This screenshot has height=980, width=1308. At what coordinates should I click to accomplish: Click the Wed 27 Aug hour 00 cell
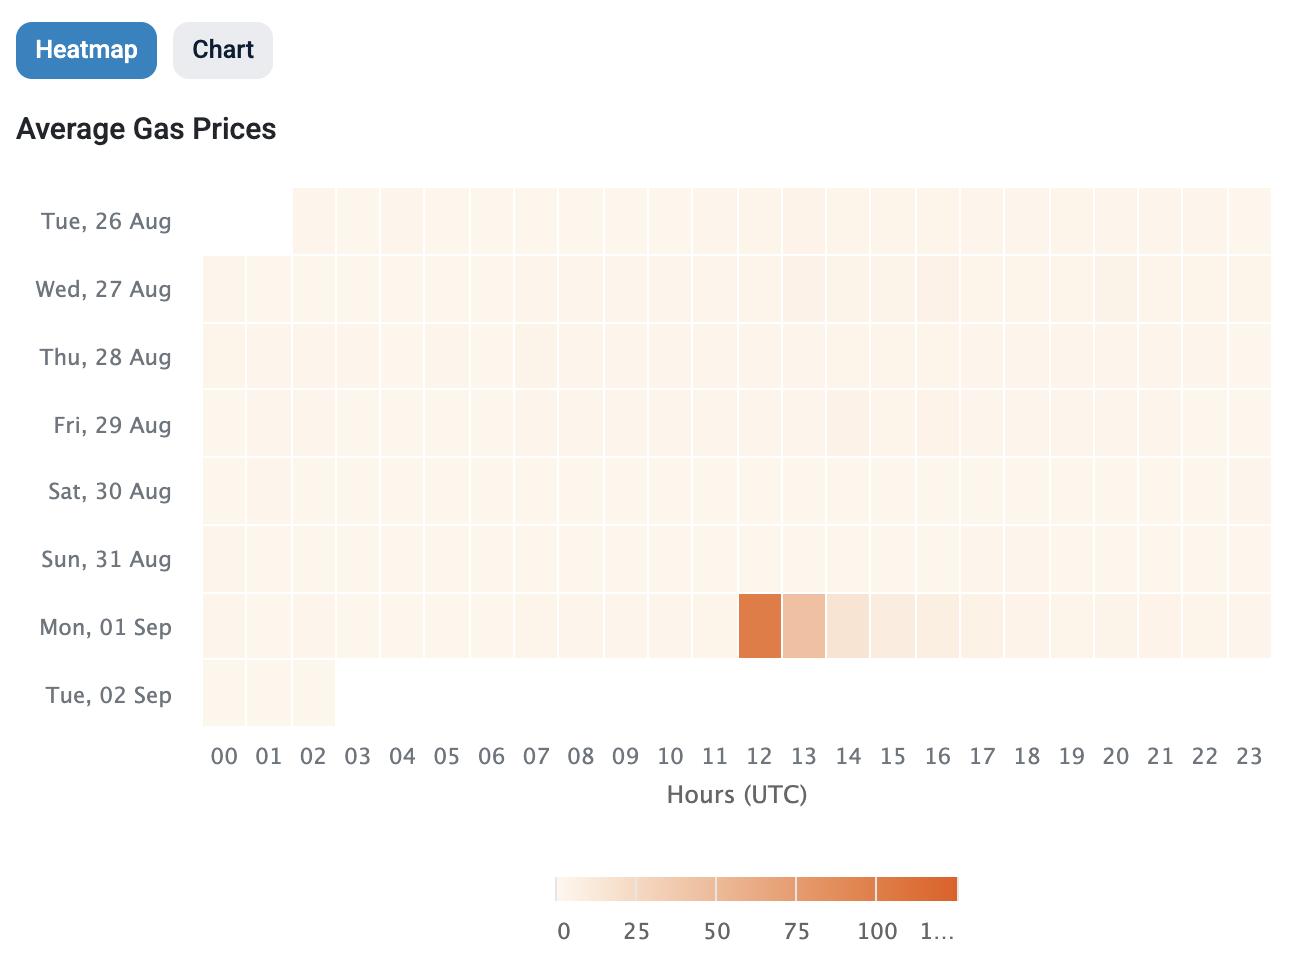[x=225, y=289]
